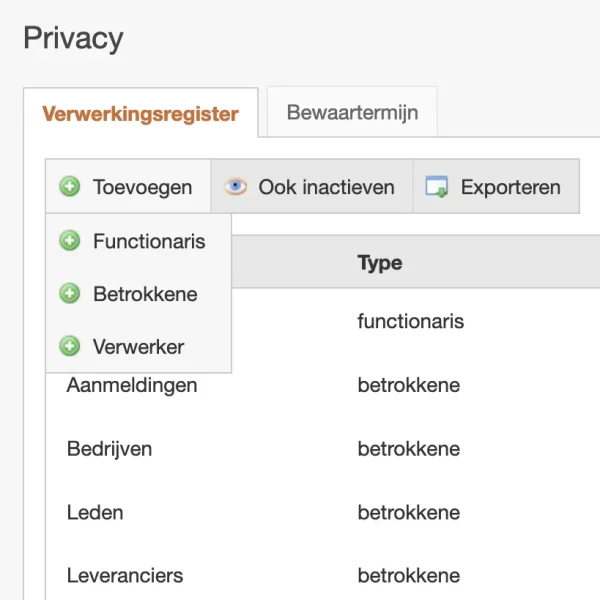Screen dimensions: 600x600
Task: Choose Verwerker from the Toevoegen menu
Action: (x=138, y=347)
